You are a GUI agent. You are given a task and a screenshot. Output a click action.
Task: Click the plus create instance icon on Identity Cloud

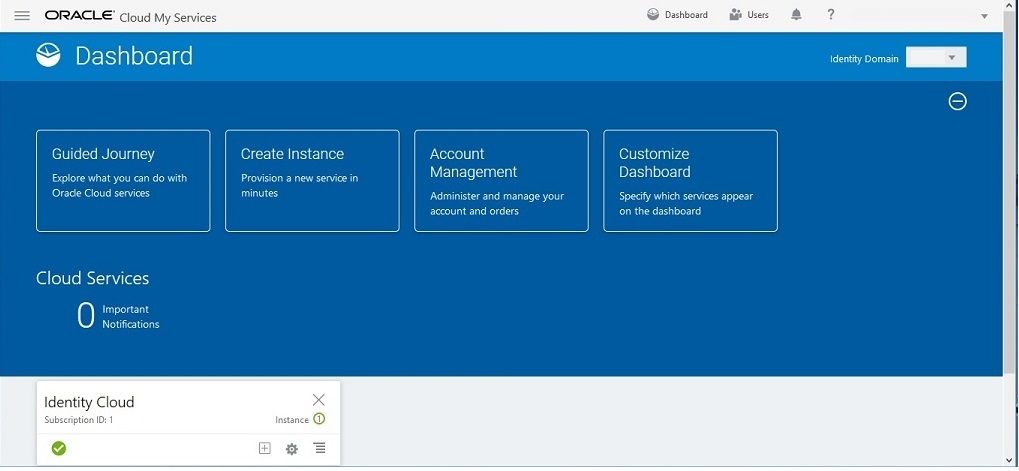click(x=264, y=448)
